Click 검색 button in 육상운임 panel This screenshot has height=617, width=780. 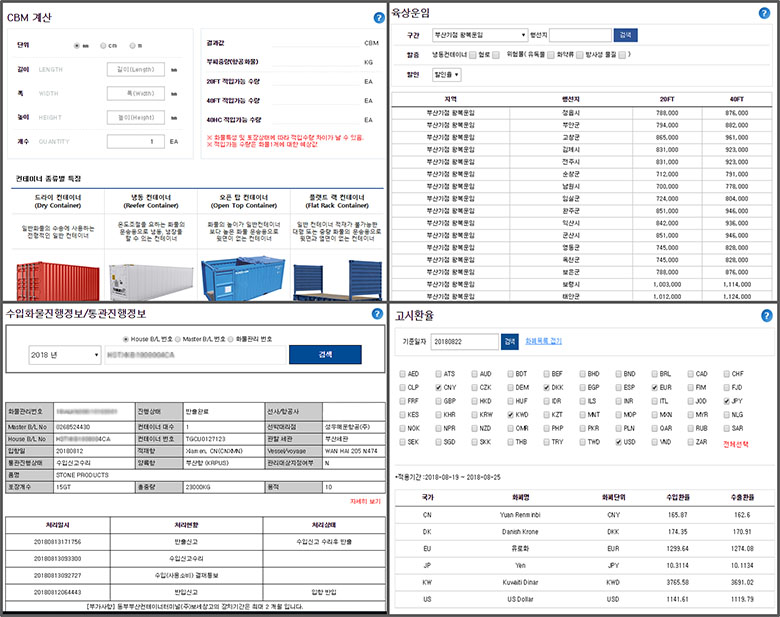click(625, 35)
